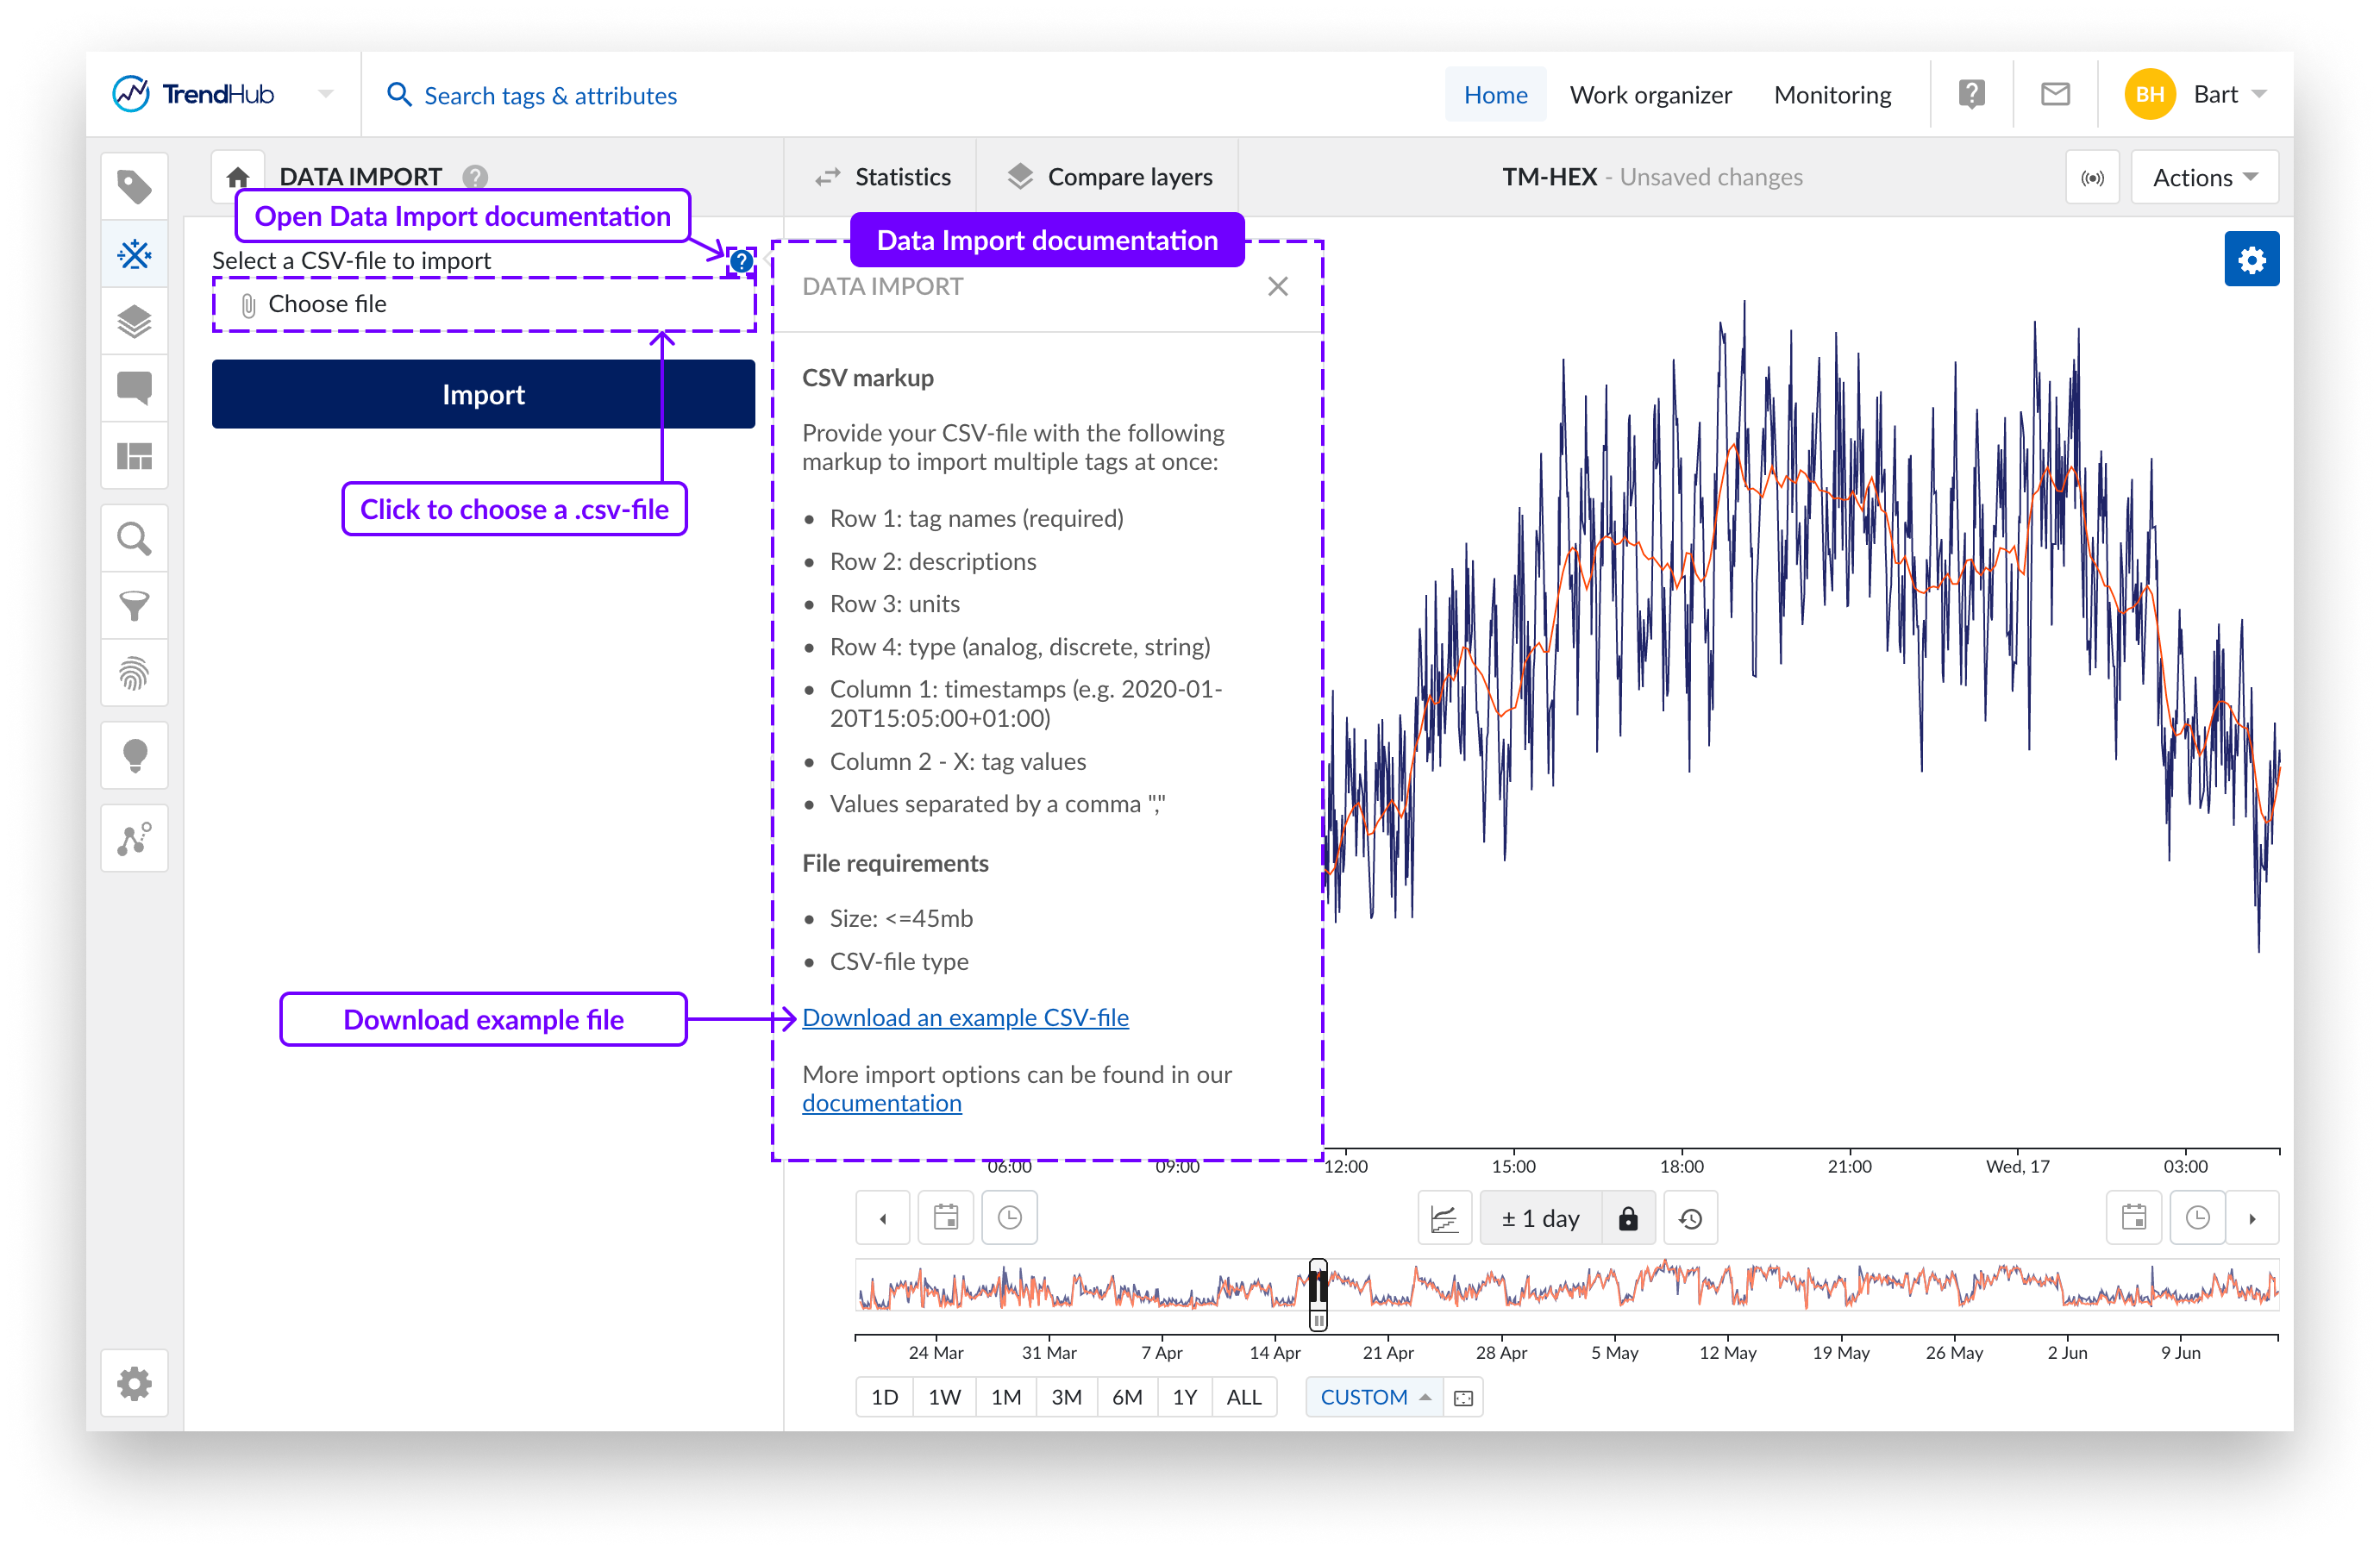The image size is (2380, 1552).
Task: Open the layers sidebar icon
Action: click(134, 321)
